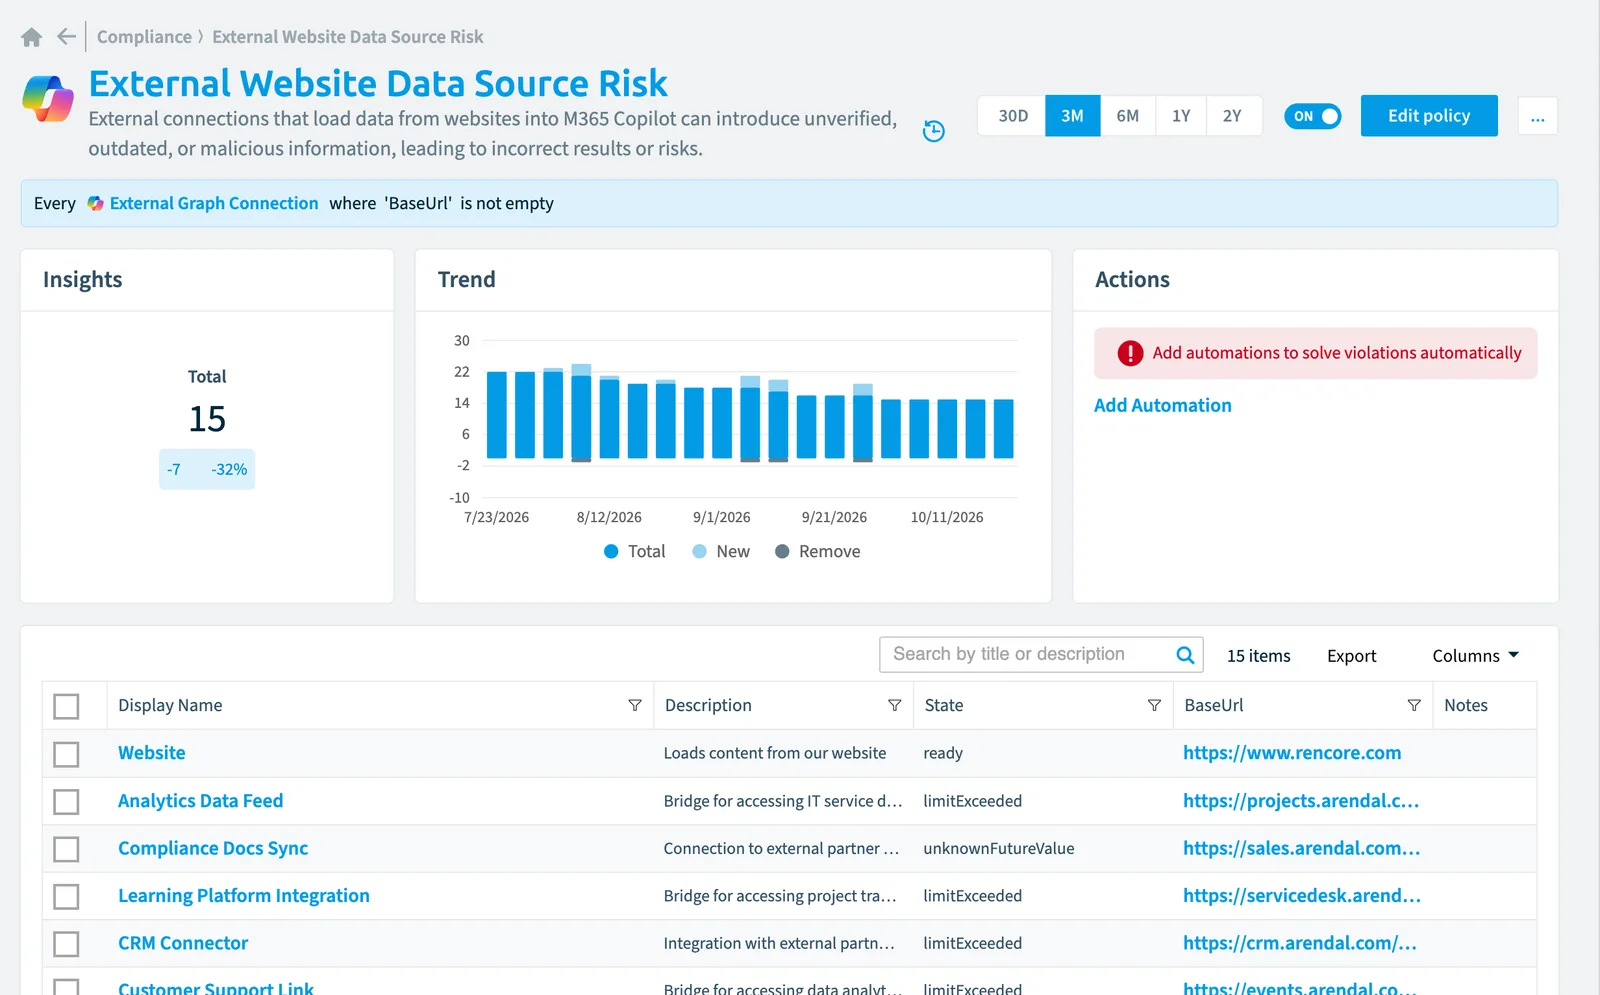
Task: Open the Analytics Data Feed entry
Action: point(201,801)
